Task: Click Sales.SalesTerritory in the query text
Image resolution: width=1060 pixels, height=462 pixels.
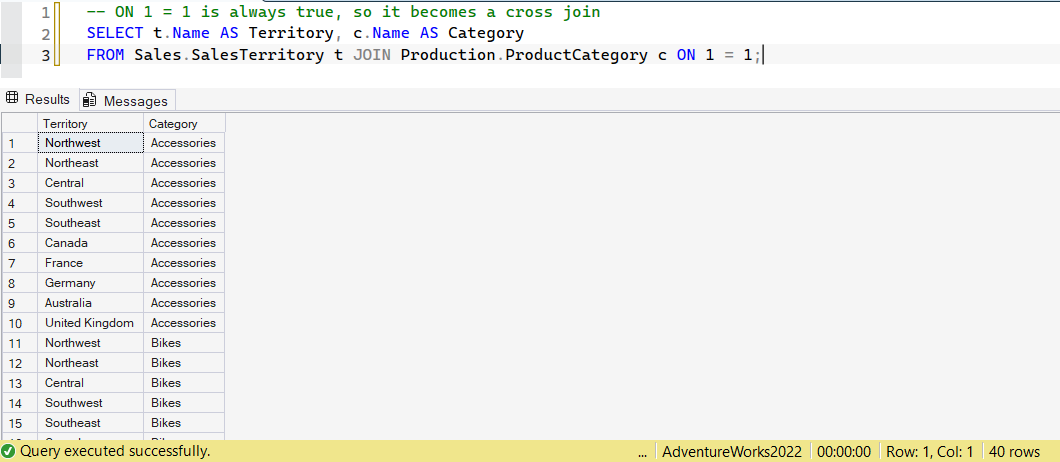Action: pos(229,55)
